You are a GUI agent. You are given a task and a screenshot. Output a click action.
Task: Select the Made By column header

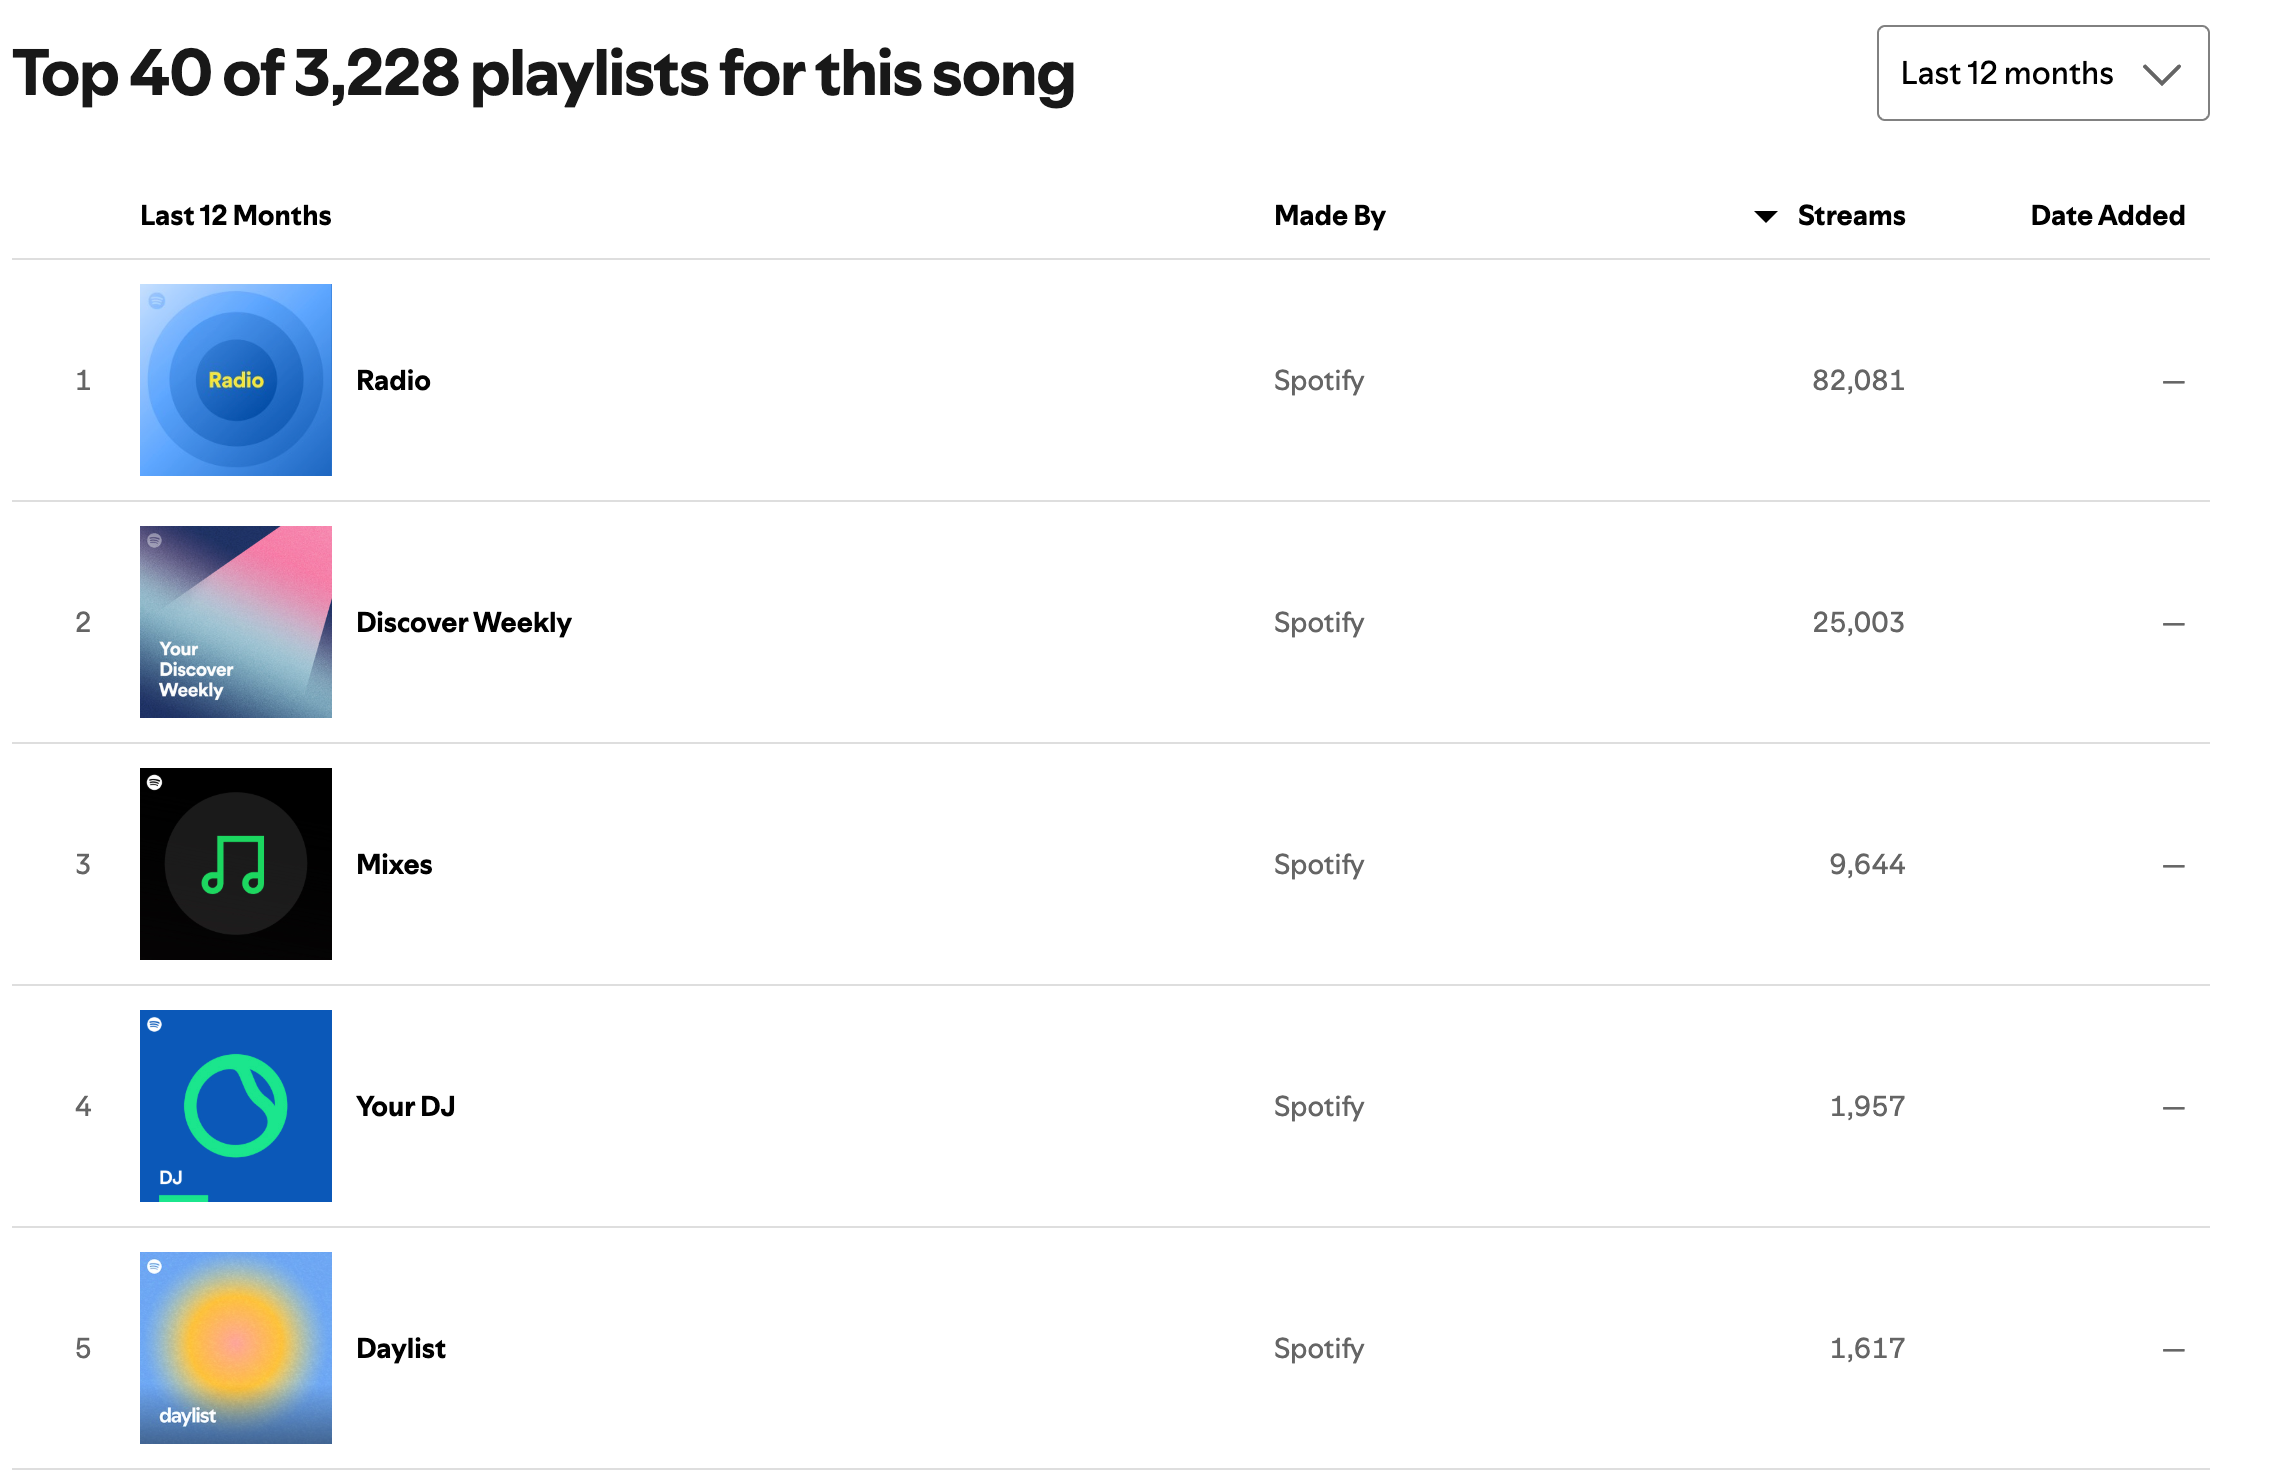pos(1329,216)
